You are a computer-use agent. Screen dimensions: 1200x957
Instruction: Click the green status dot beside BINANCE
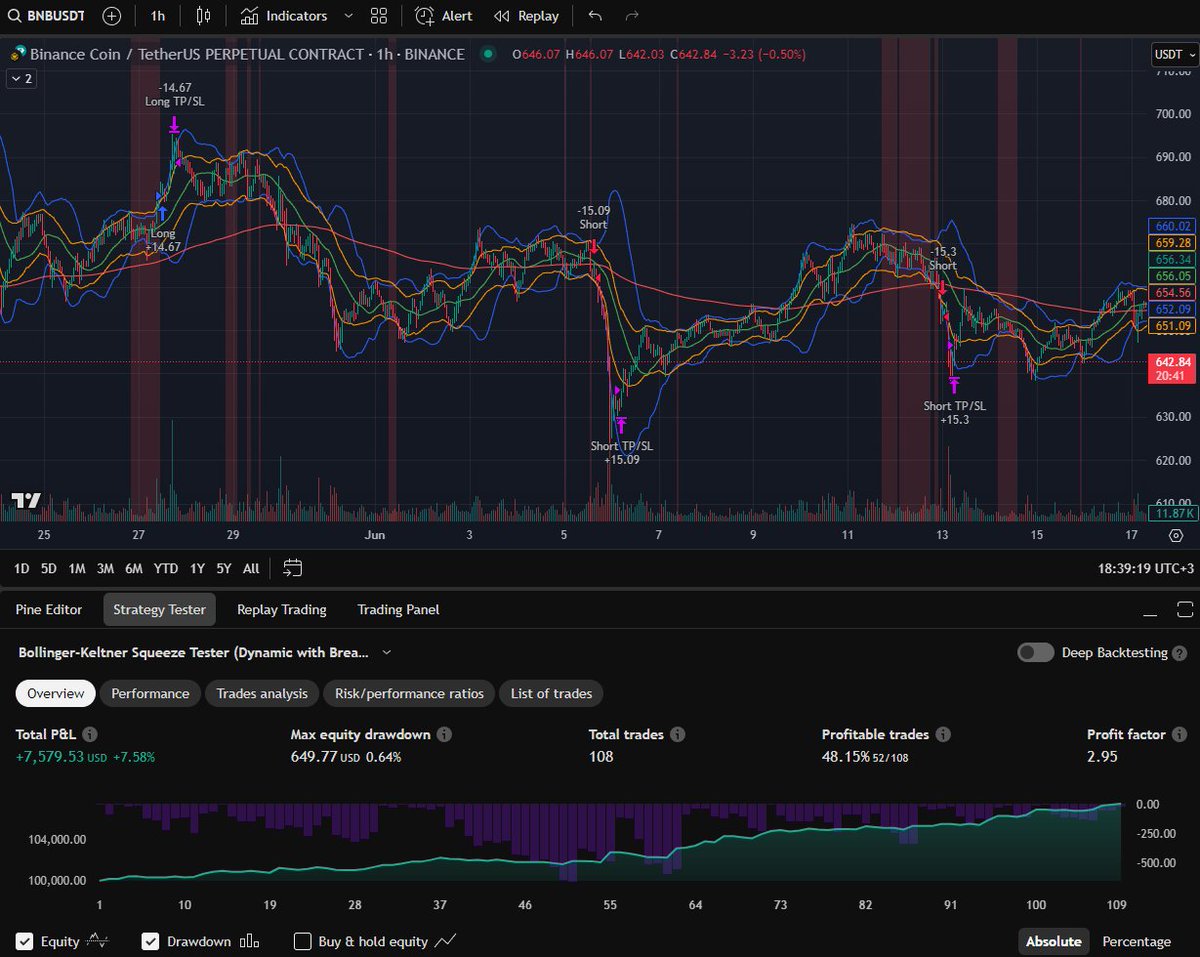[487, 54]
